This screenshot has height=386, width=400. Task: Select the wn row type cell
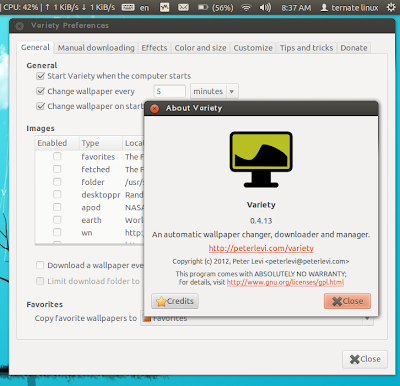pos(87,233)
